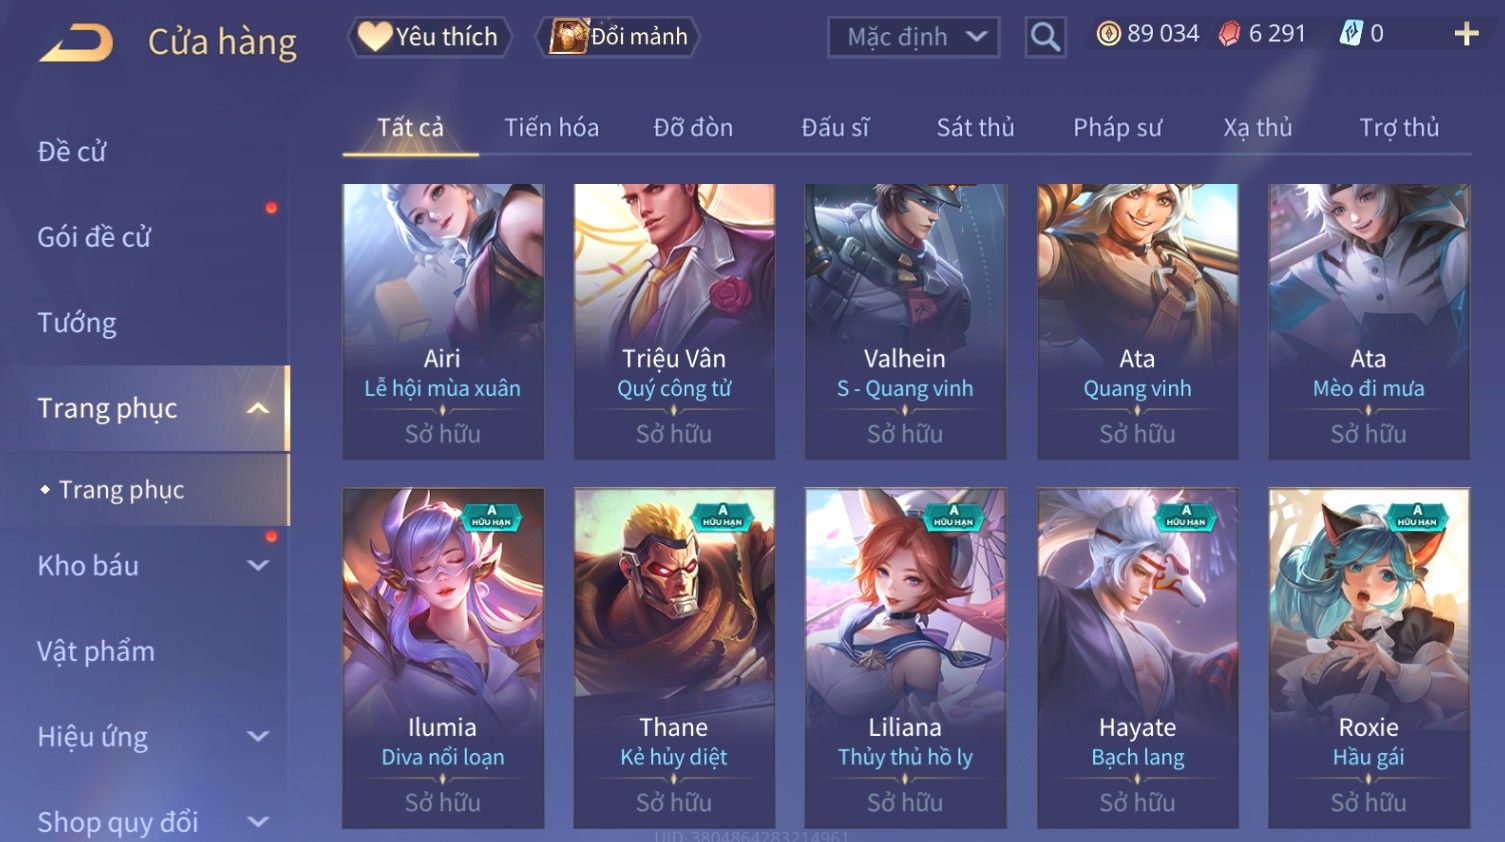Expand the Shop quy đổi section

tap(258, 822)
